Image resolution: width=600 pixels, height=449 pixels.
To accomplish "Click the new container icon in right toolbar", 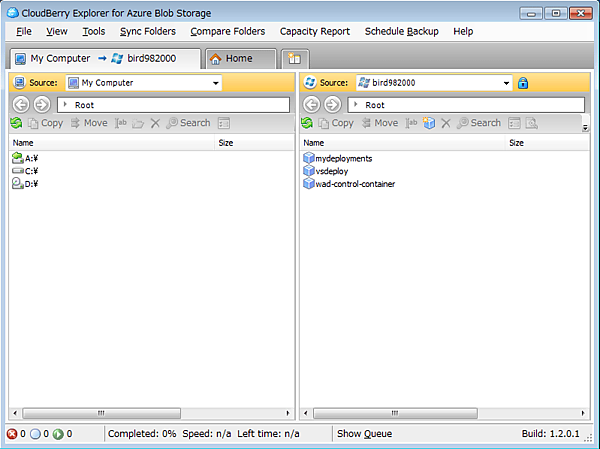I will click(429, 123).
